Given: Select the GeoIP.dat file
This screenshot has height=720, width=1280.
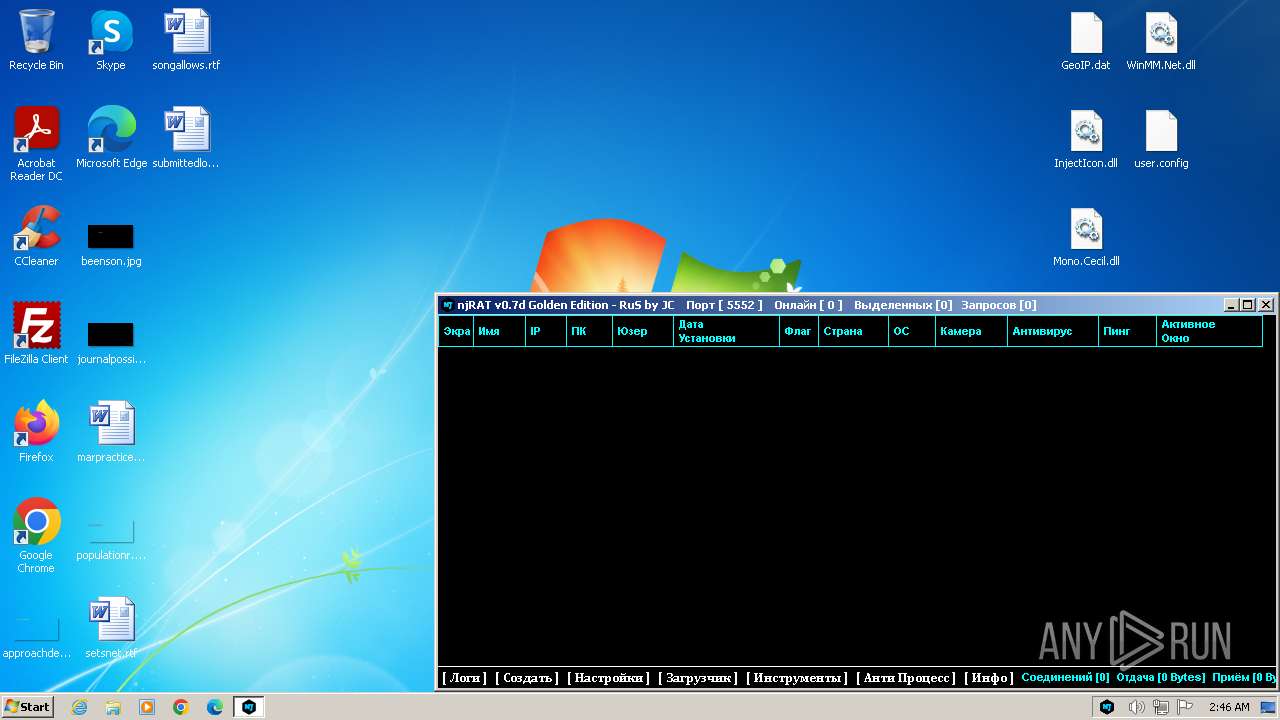Looking at the screenshot, I should coord(1086,40).
